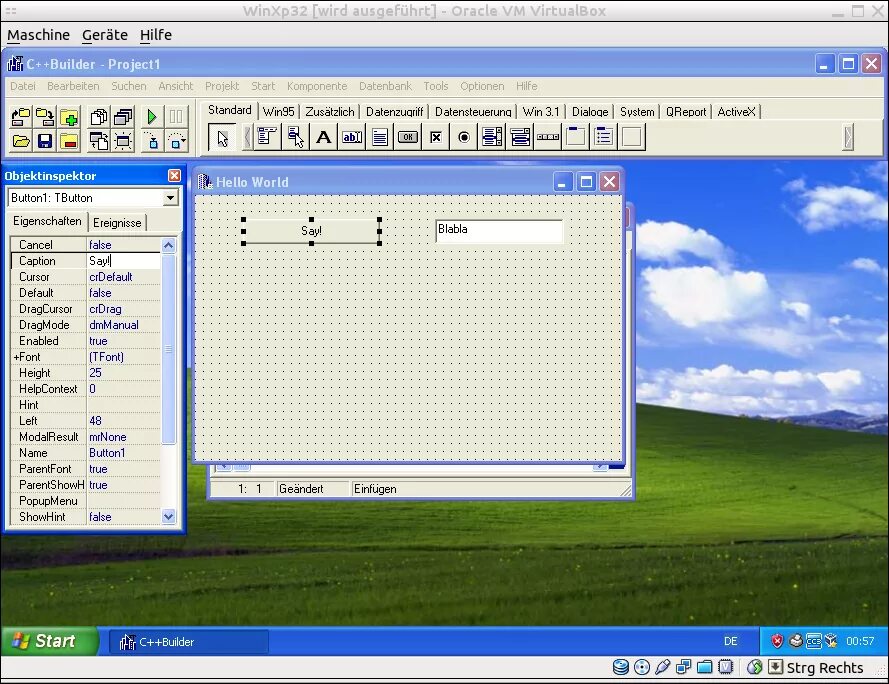Expand the +Font property
Screen dimensions: 889x684
(x=16, y=357)
